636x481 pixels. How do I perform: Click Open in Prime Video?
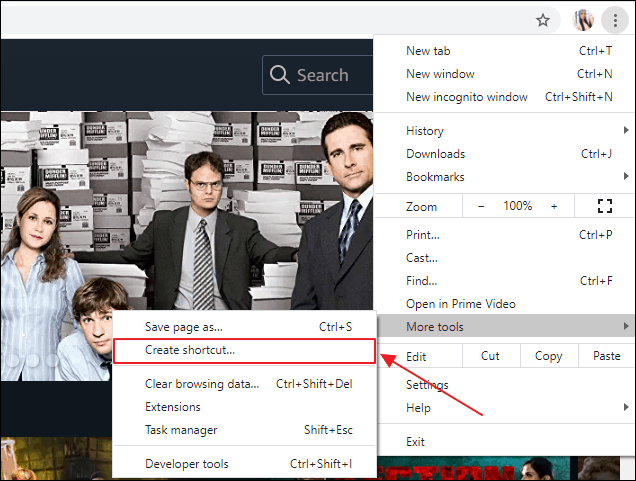(x=504, y=304)
